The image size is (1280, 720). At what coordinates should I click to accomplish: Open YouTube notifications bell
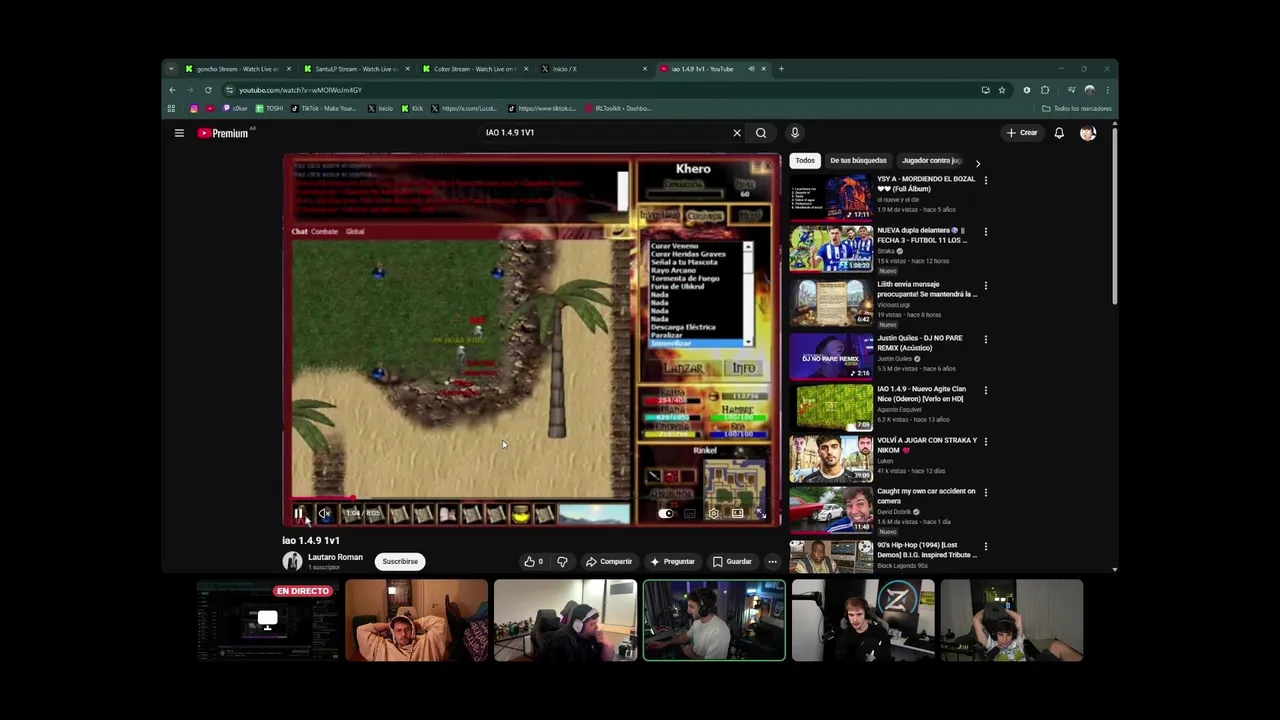[1059, 133]
